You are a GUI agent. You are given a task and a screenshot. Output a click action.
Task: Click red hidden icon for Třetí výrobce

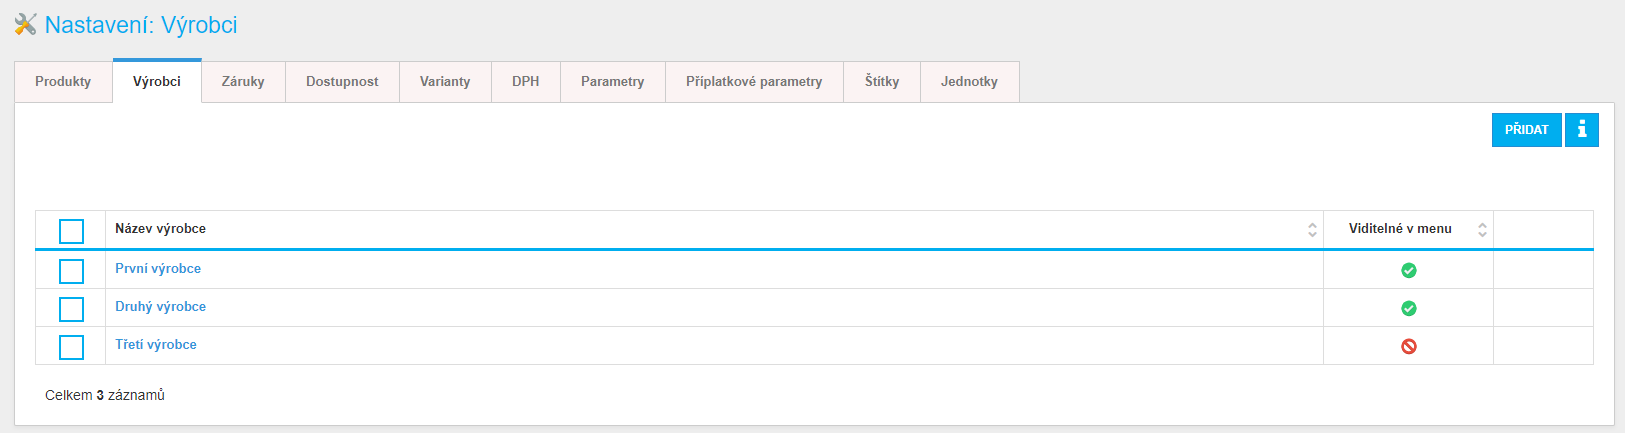[x=1408, y=346]
